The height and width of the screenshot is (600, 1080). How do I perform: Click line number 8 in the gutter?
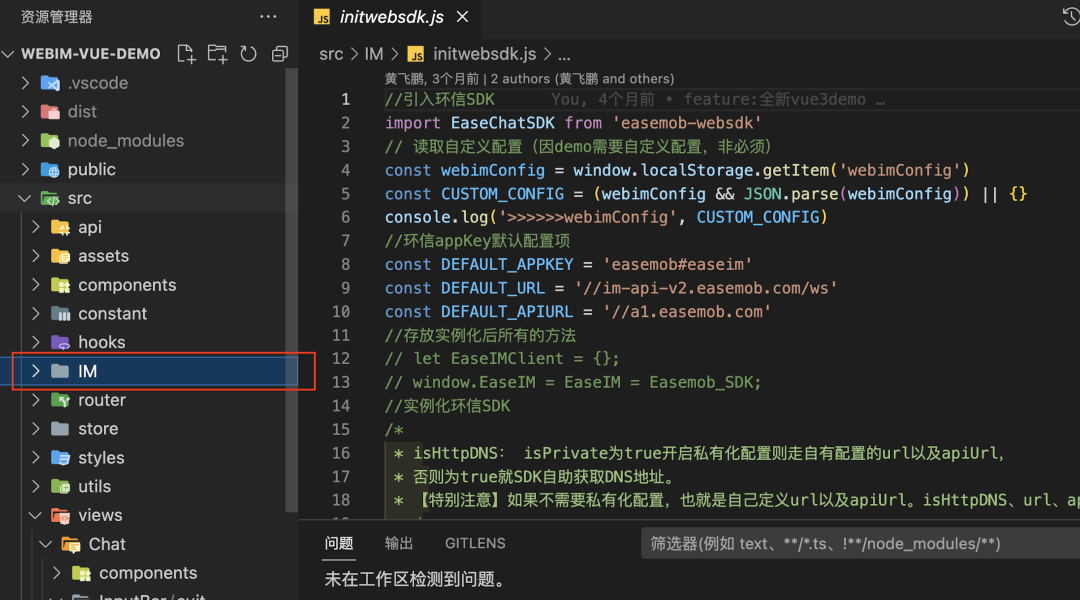click(345, 265)
